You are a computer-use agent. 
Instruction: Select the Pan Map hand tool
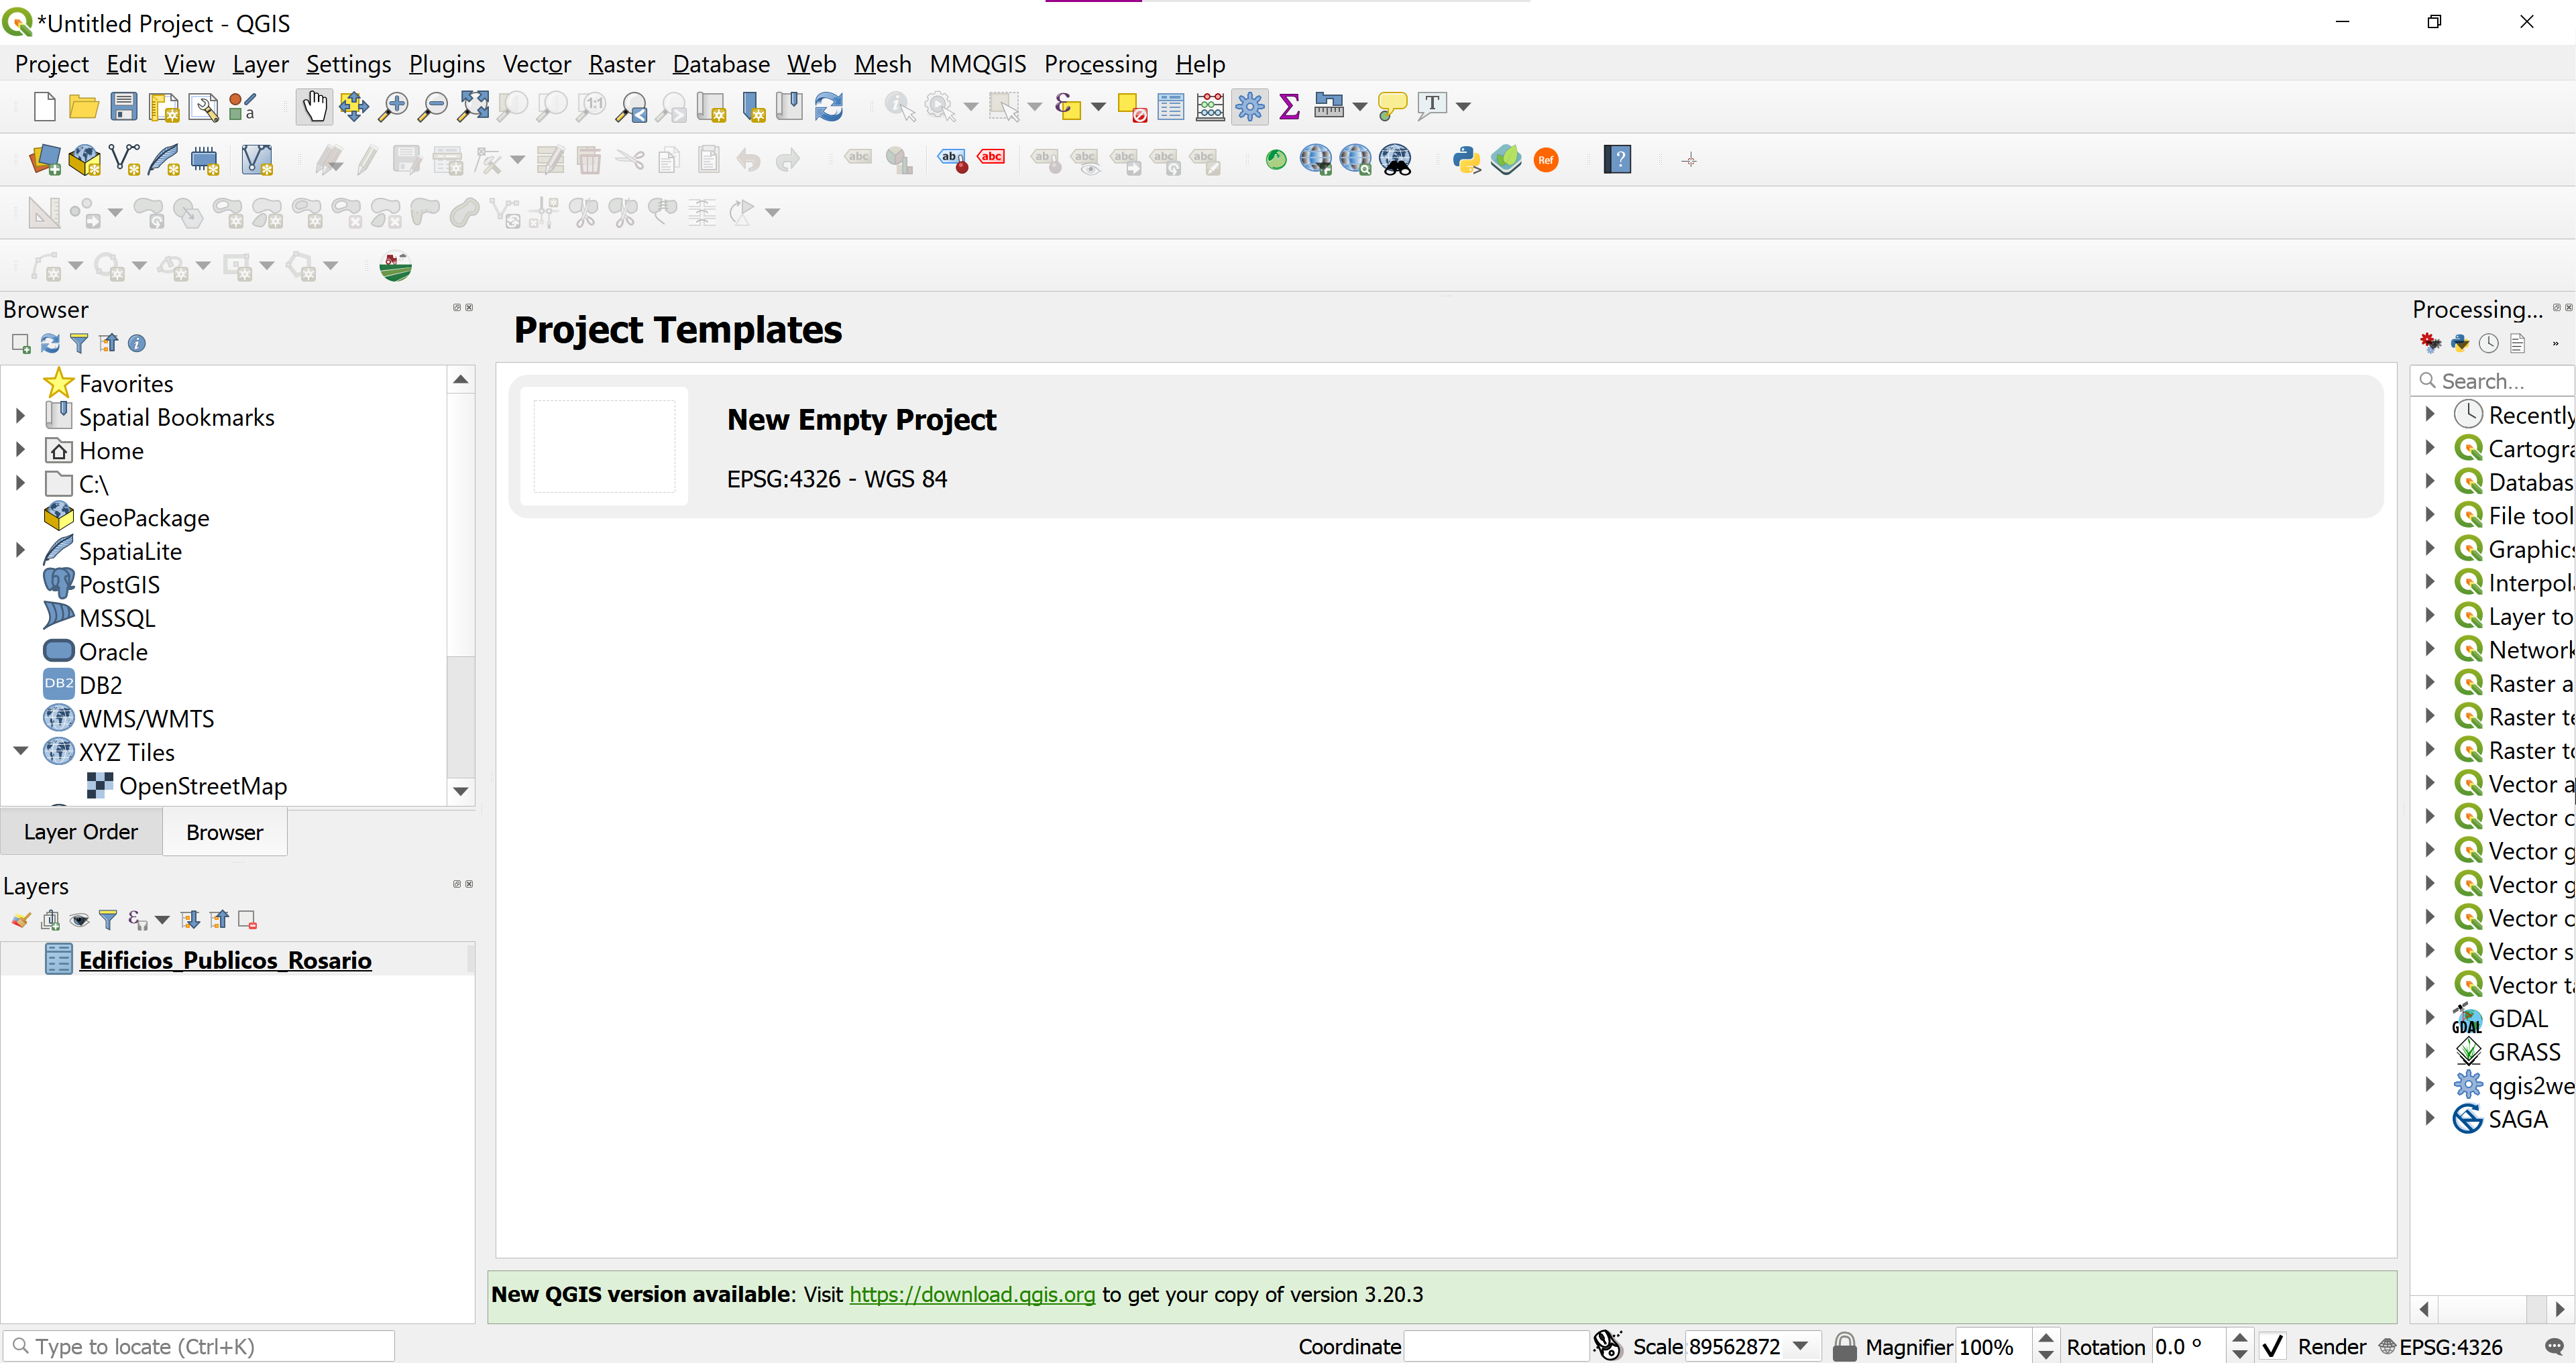click(314, 106)
